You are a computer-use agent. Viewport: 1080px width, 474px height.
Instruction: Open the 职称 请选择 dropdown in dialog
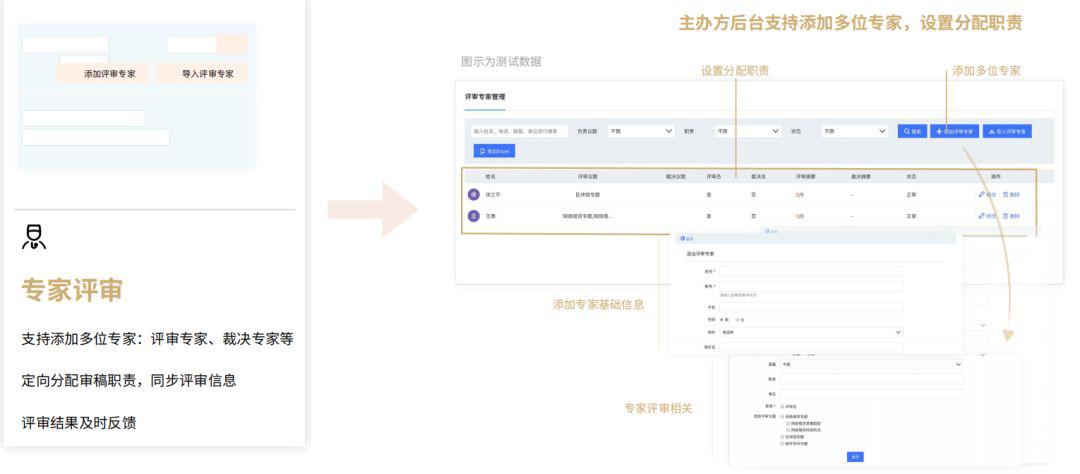point(811,332)
